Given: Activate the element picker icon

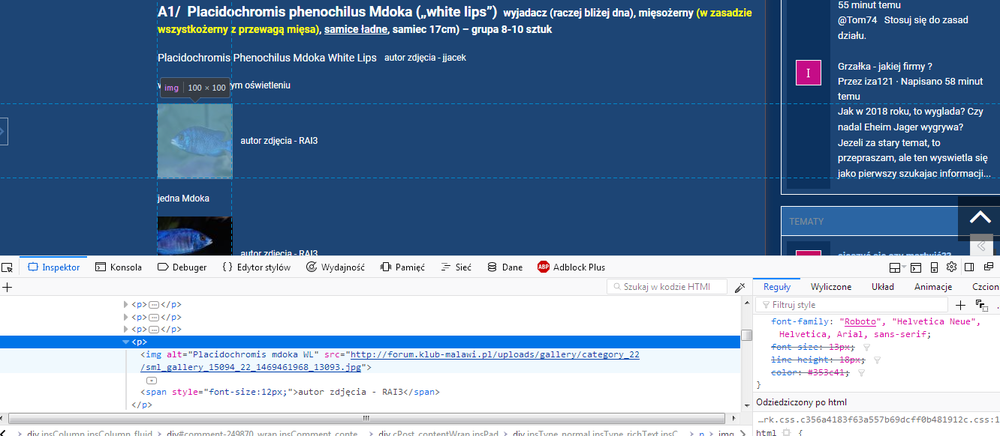Looking at the screenshot, I should 8,267.
